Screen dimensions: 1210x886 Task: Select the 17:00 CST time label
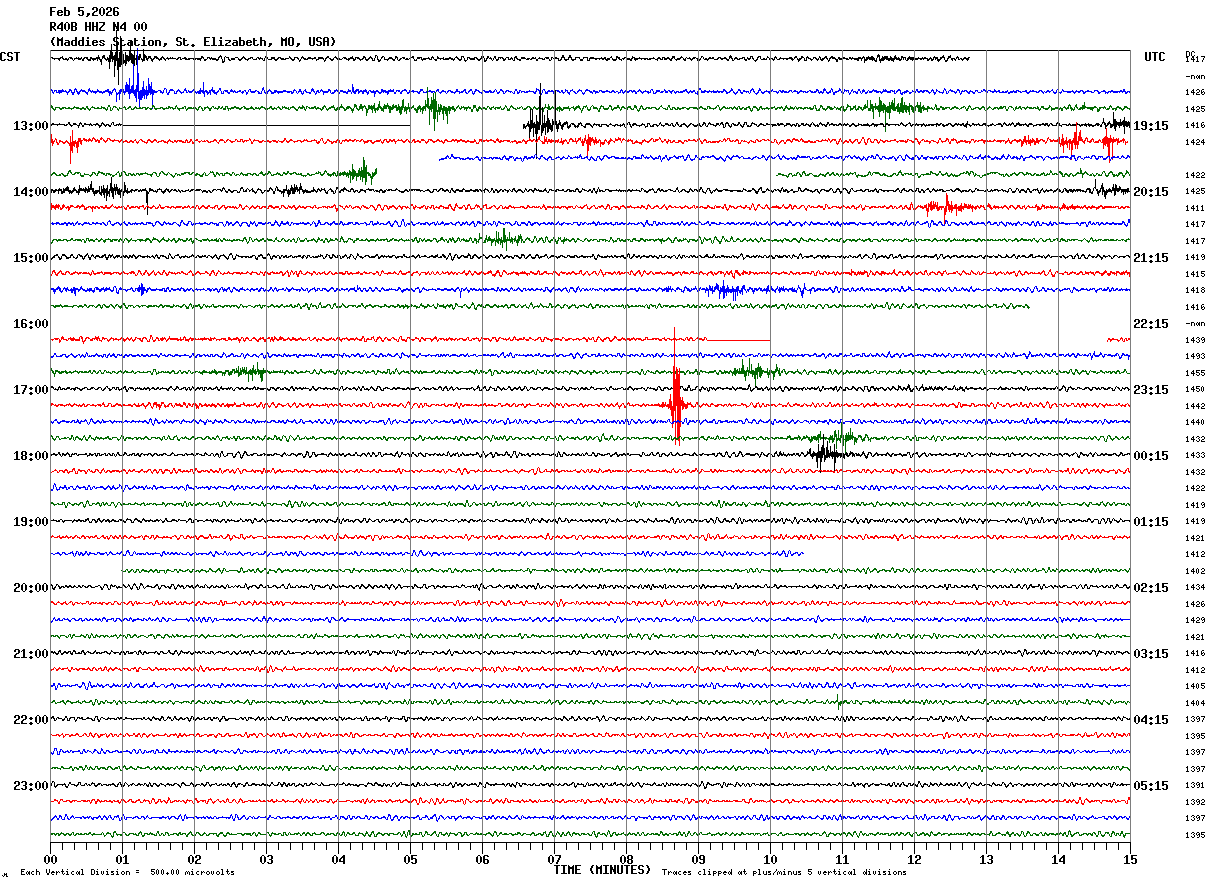(x=30, y=390)
